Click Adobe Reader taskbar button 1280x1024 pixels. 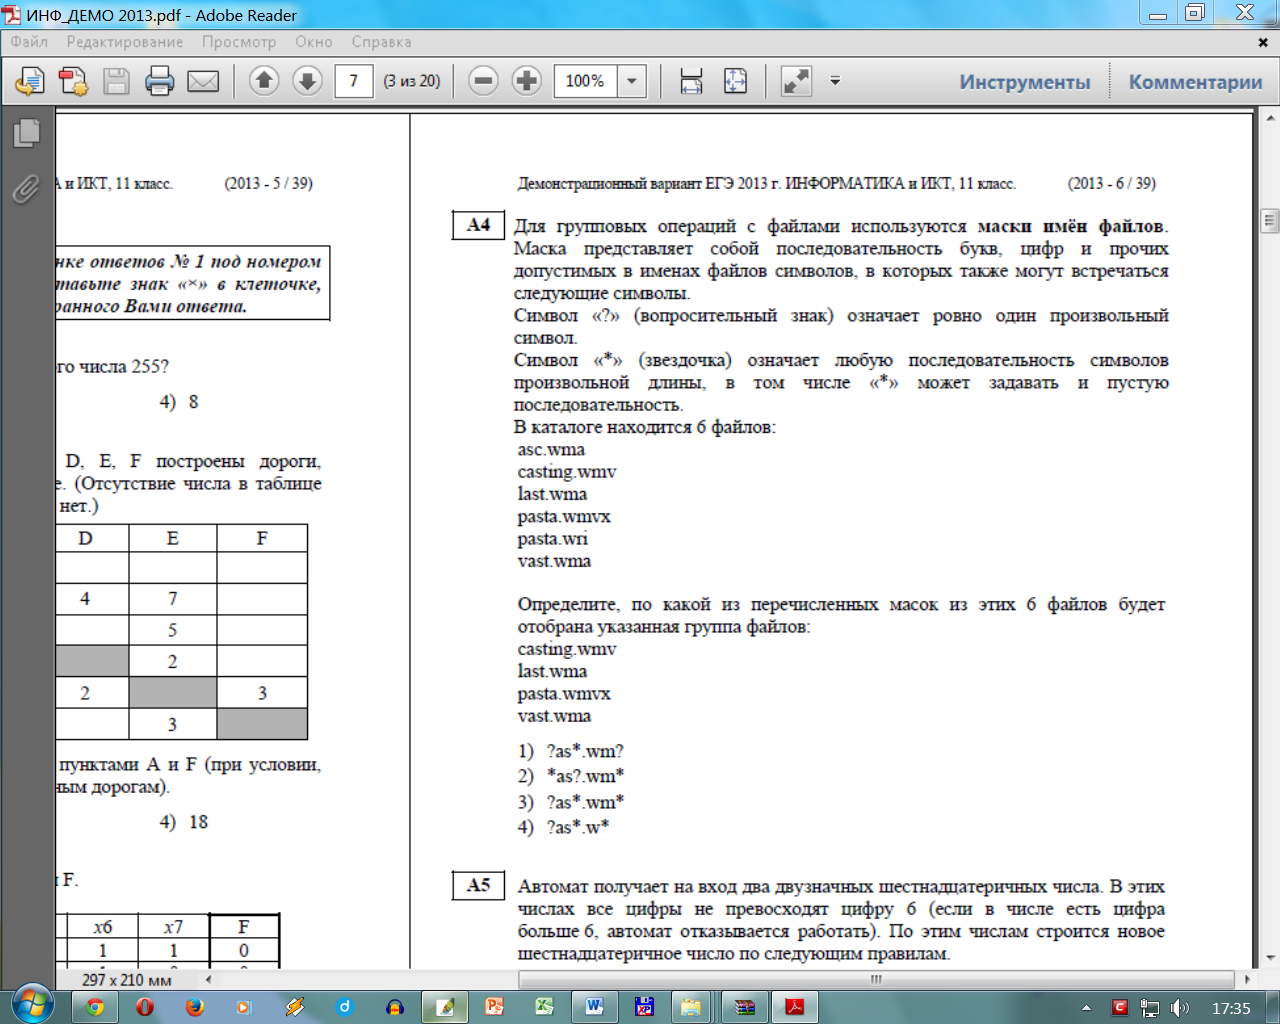tap(795, 1007)
